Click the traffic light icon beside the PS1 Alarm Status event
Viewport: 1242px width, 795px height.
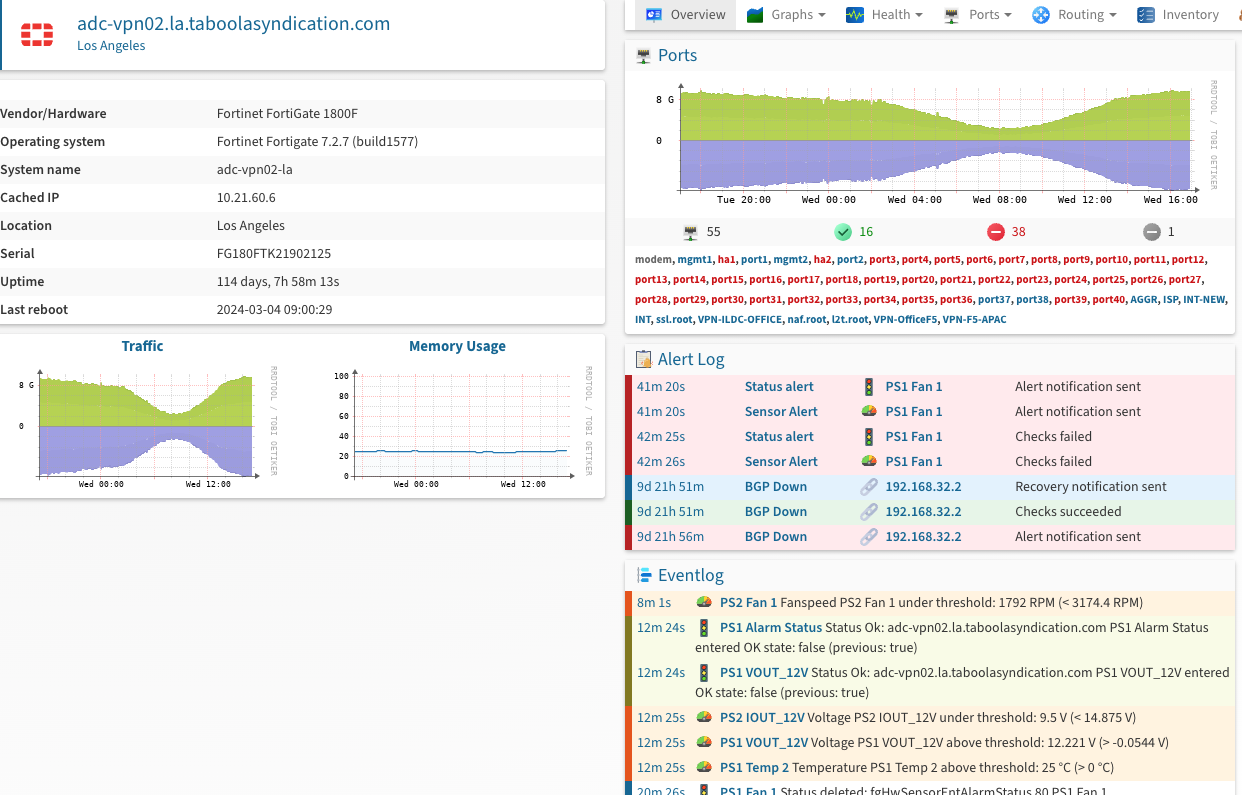[x=704, y=628]
